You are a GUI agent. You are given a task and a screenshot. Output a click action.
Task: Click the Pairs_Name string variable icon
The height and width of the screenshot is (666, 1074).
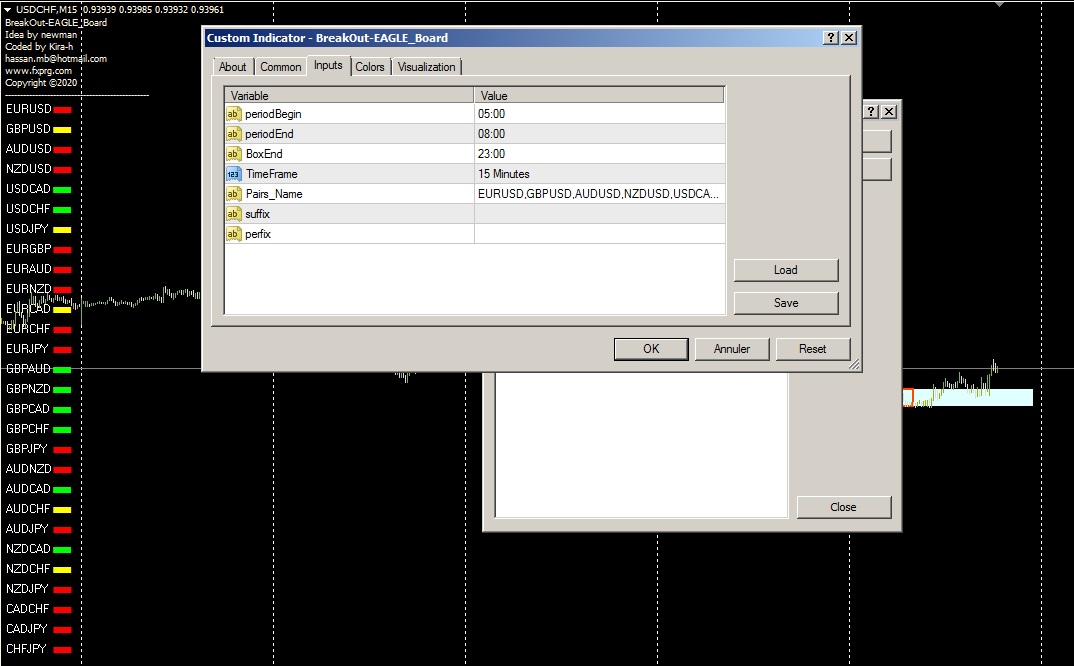click(234, 194)
